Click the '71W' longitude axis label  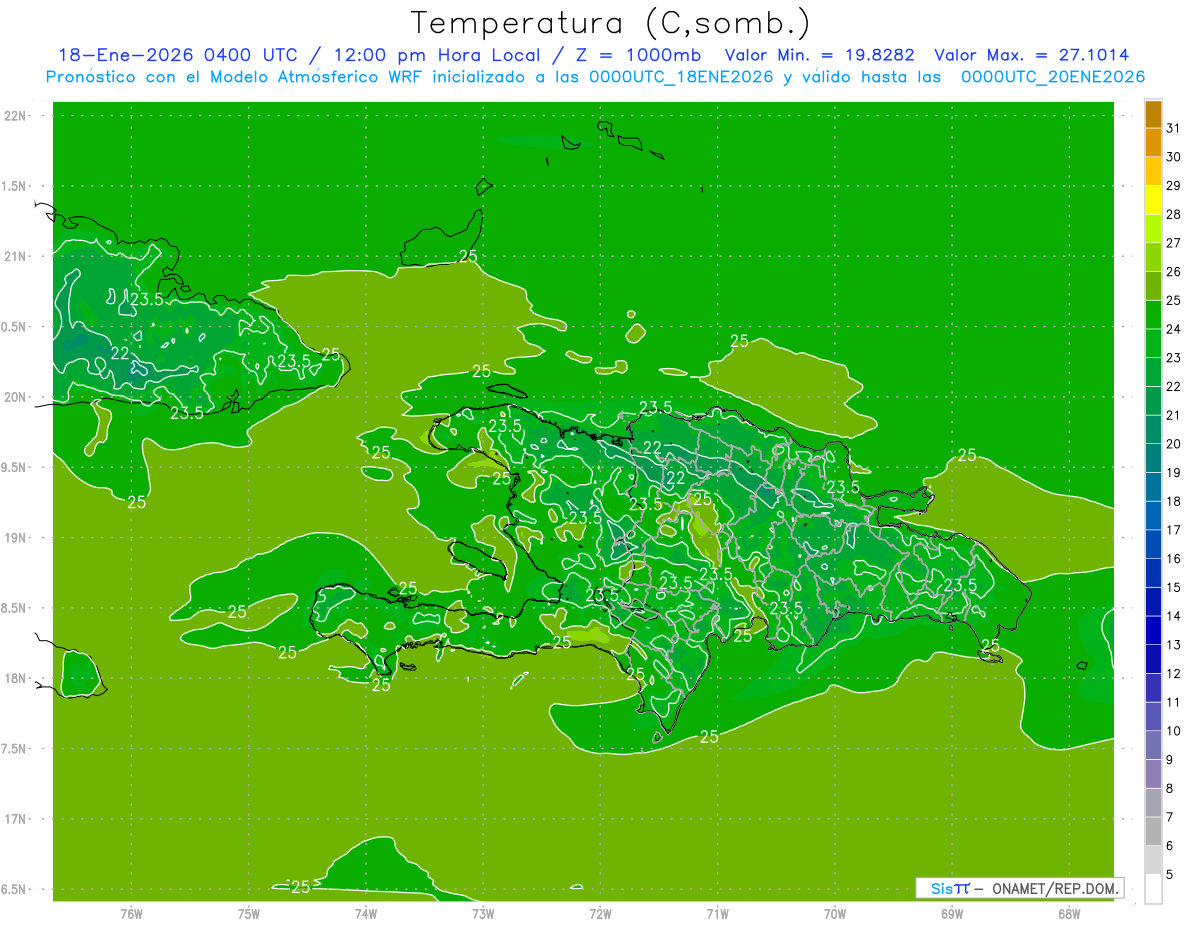click(717, 913)
